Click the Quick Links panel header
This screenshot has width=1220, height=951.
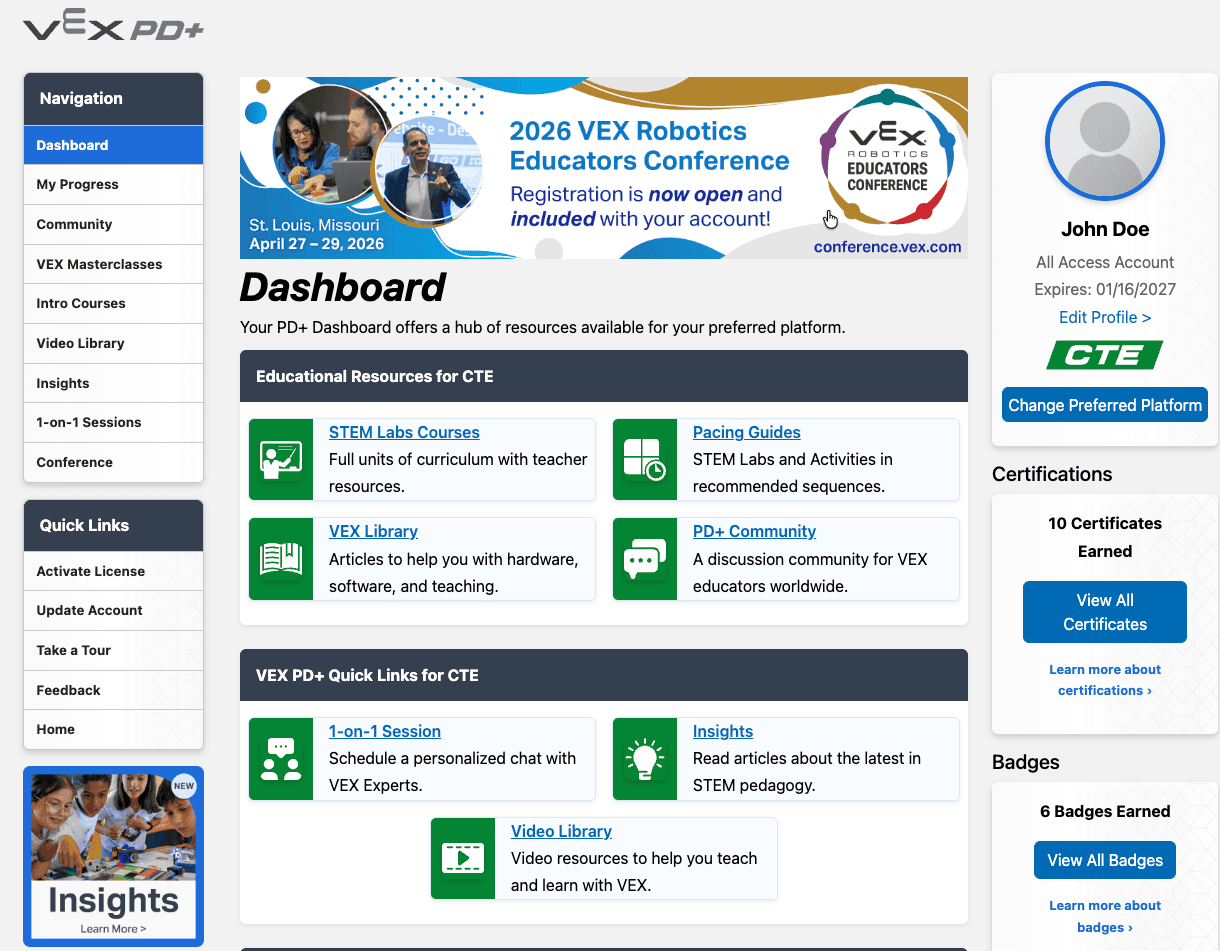(x=113, y=525)
